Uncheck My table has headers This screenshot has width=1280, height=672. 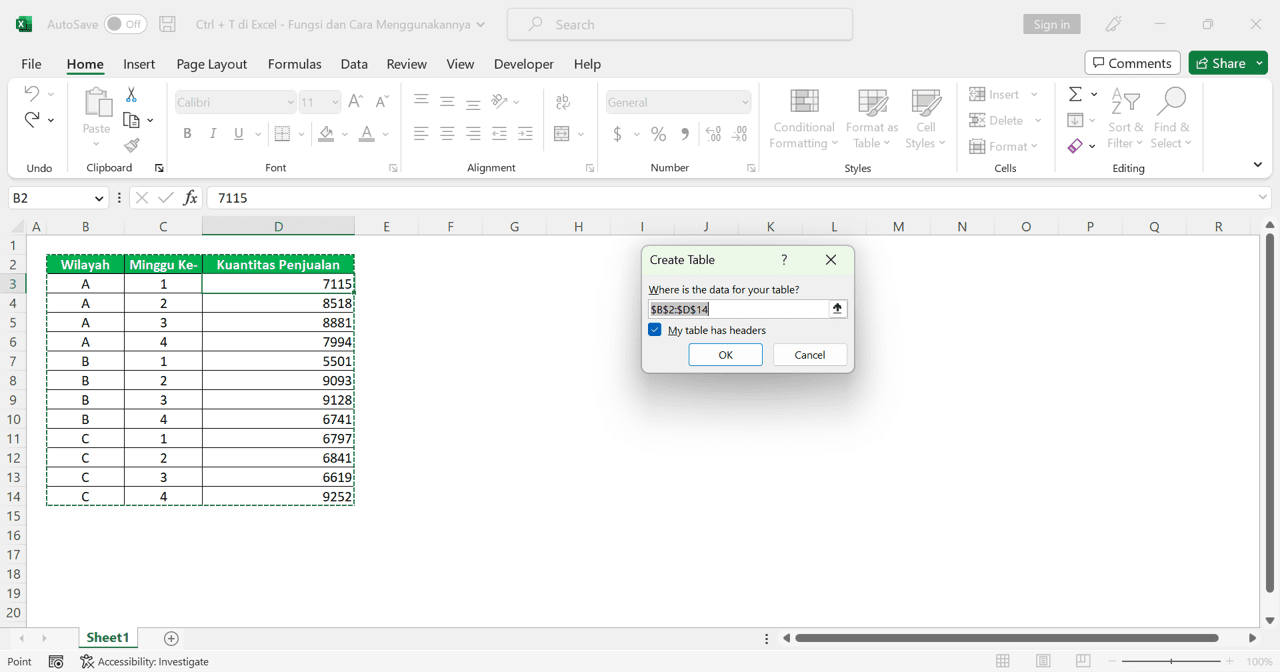point(655,329)
